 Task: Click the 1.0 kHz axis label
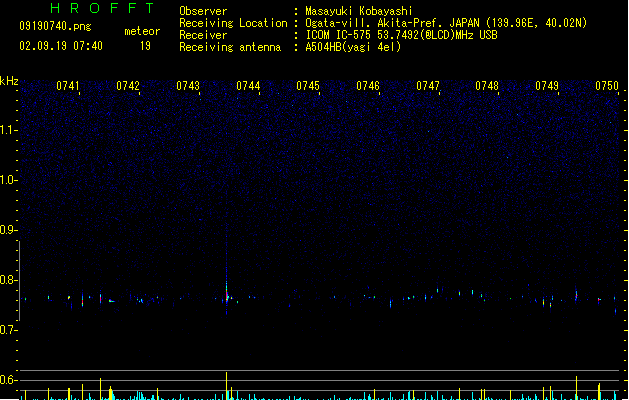coord(8,180)
